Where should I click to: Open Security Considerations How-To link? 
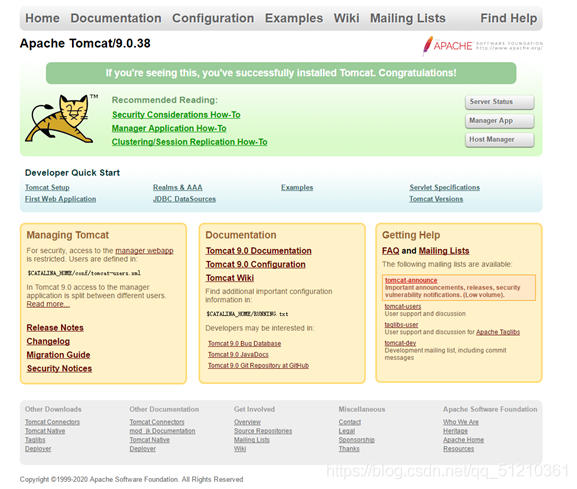click(x=176, y=115)
